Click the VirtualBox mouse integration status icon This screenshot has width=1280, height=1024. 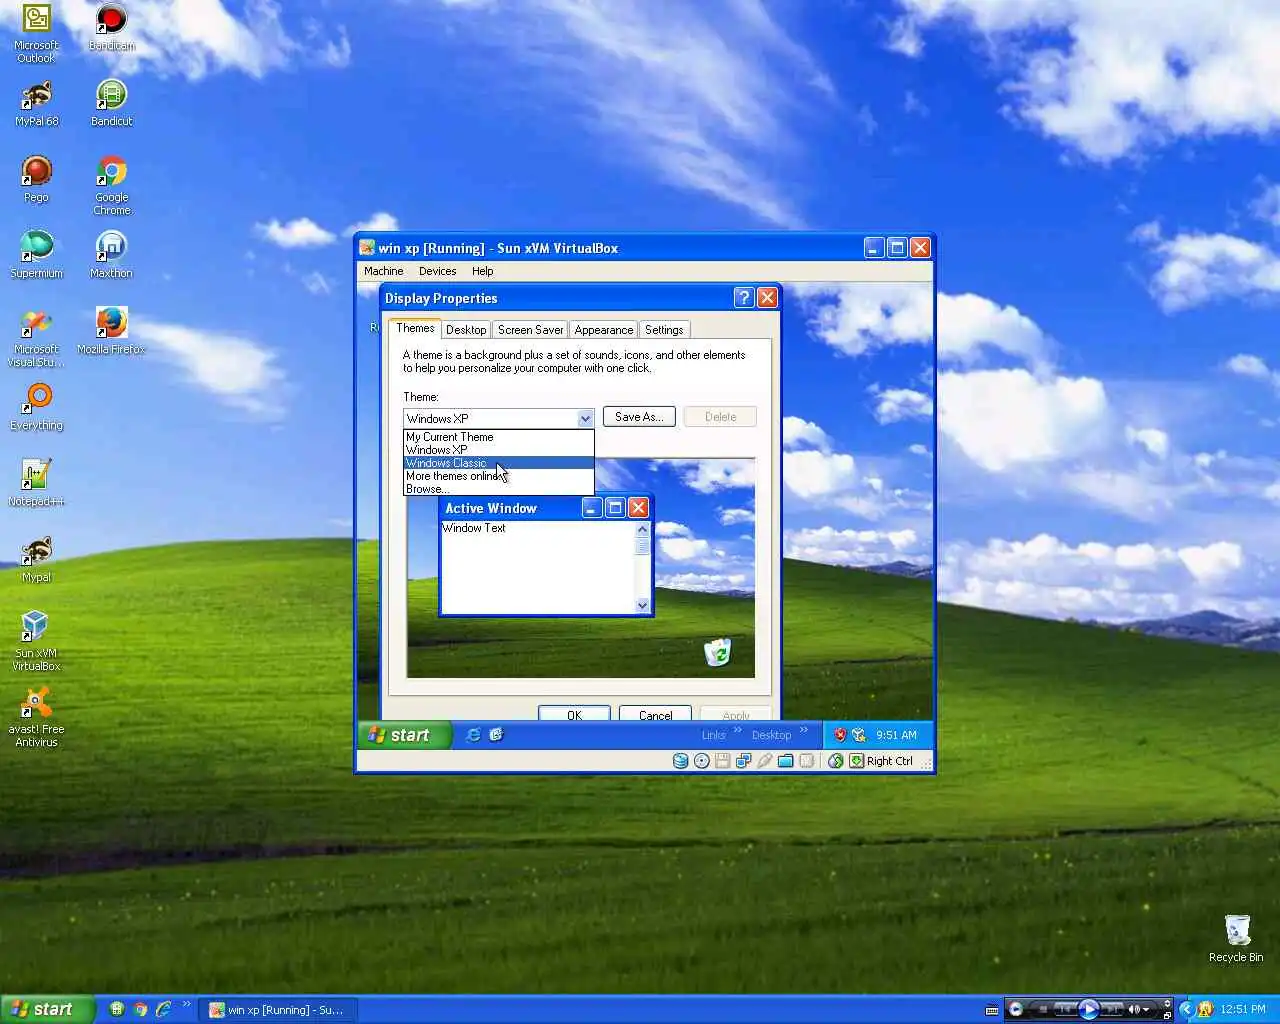pyautogui.click(x=836, y=761)
